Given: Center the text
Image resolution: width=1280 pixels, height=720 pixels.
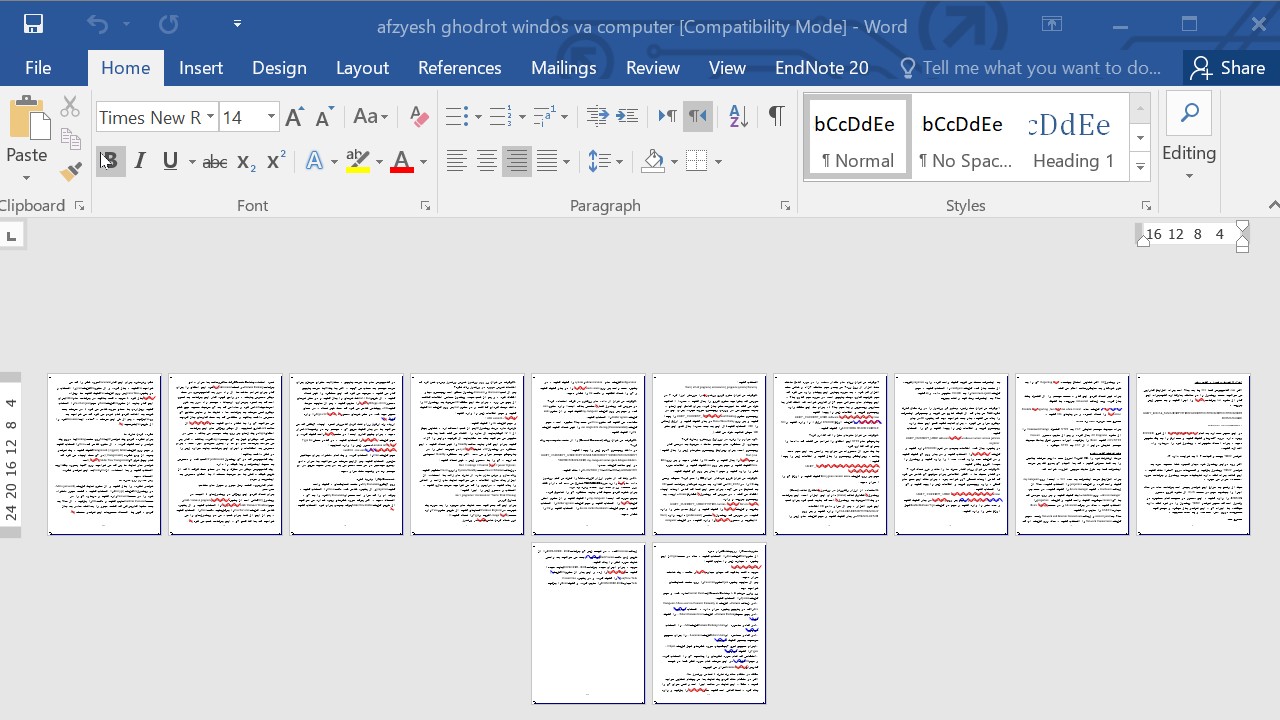Looking at the screenshot, I should 486,161.
